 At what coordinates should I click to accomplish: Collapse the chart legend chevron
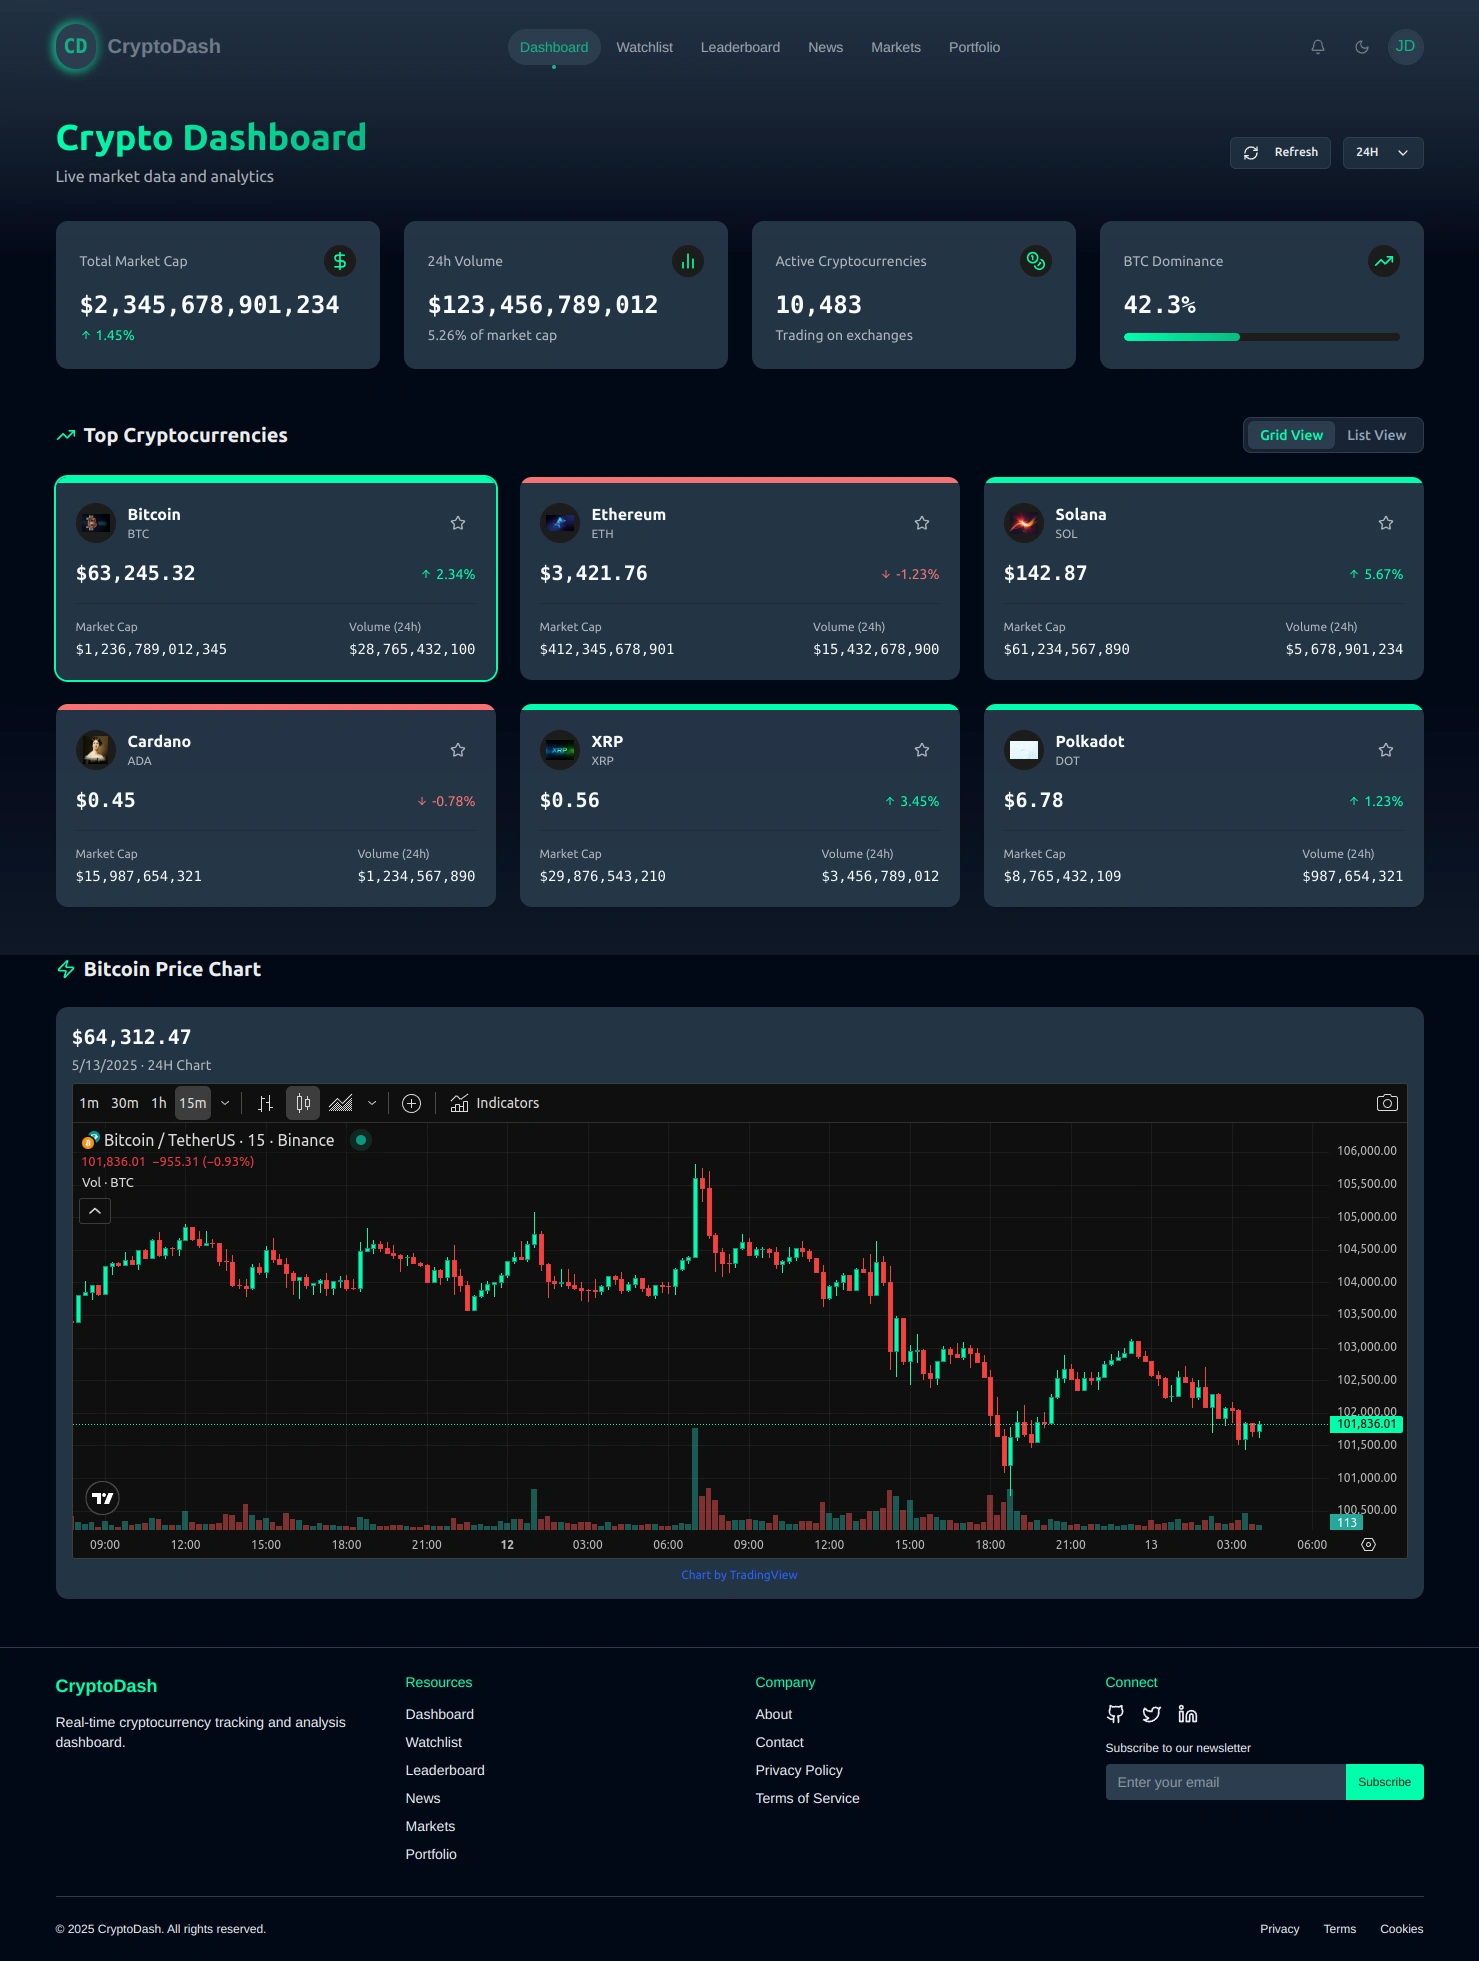(95, 1211)
